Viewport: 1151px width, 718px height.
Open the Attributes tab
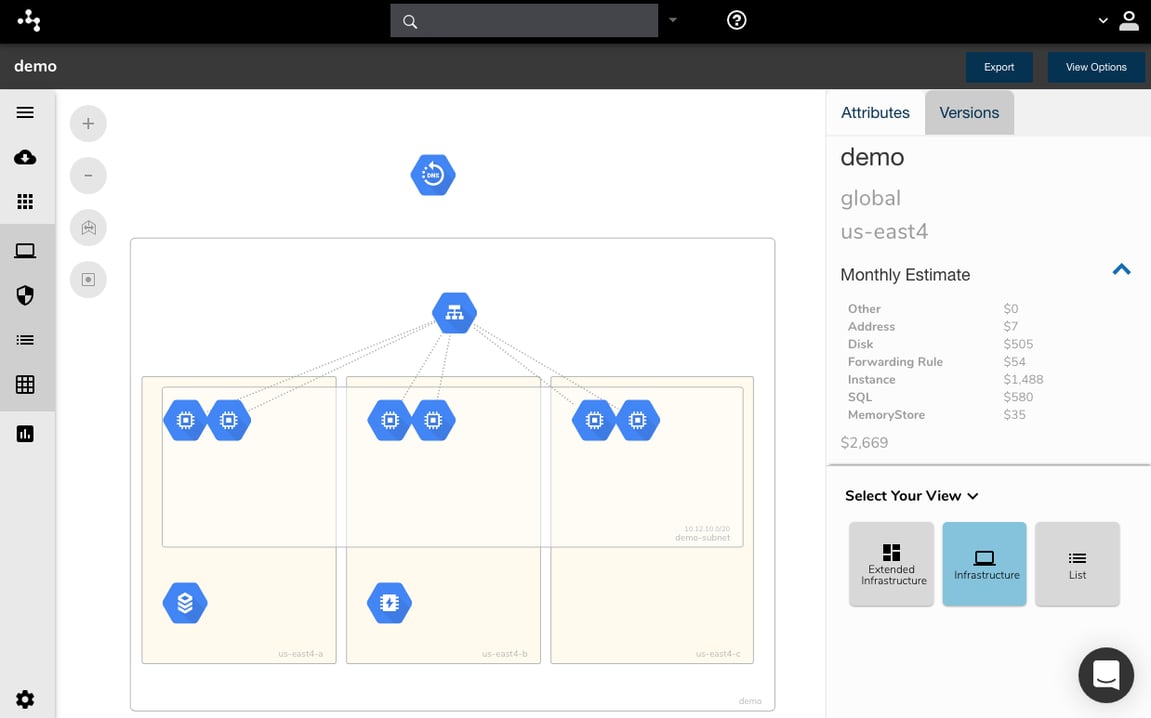click(x=875, y=112)
